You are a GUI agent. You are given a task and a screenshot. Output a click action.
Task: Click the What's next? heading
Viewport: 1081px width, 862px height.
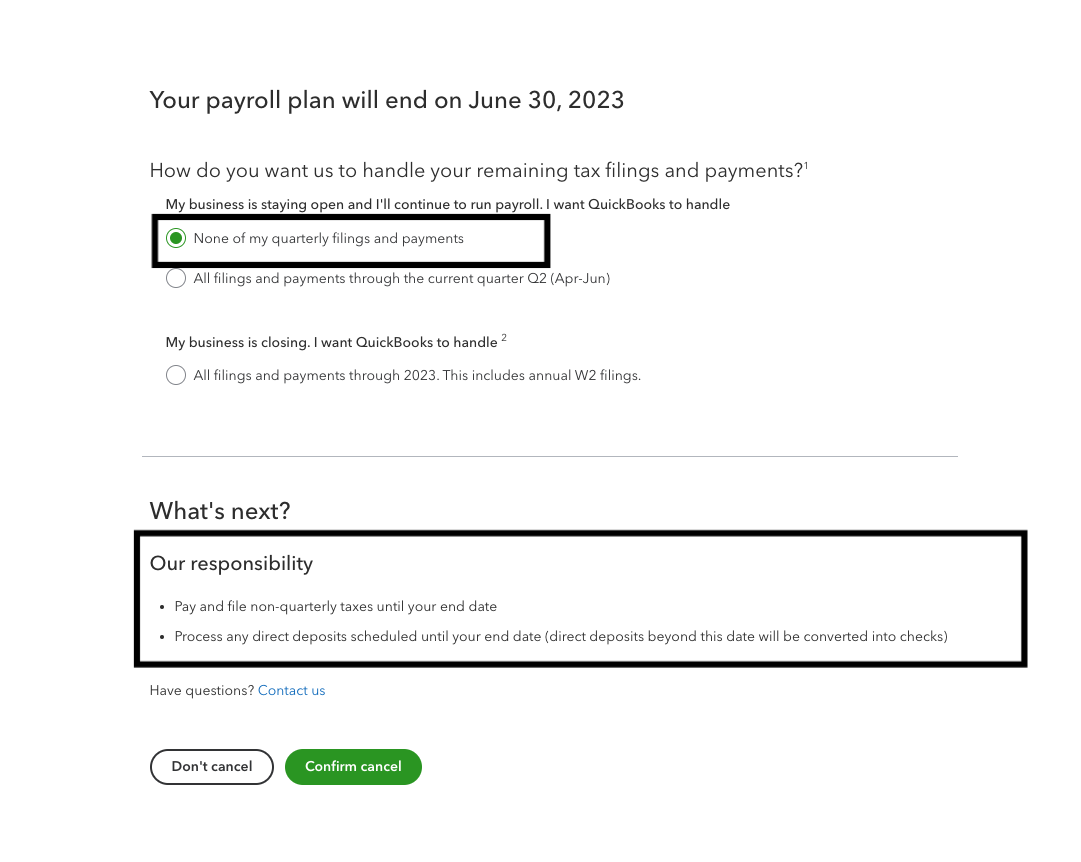(219, 511)
